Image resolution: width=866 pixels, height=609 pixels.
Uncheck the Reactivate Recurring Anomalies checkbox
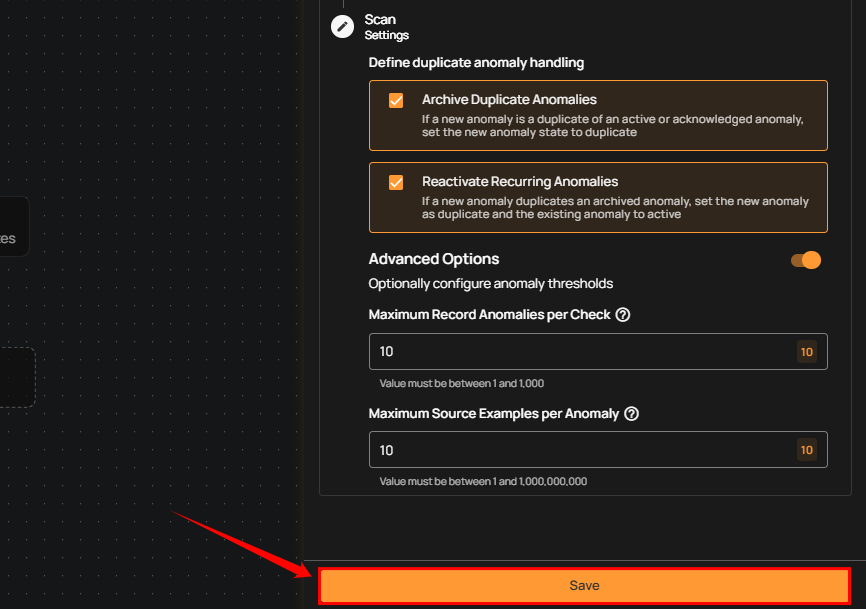[x=396, y=182]
